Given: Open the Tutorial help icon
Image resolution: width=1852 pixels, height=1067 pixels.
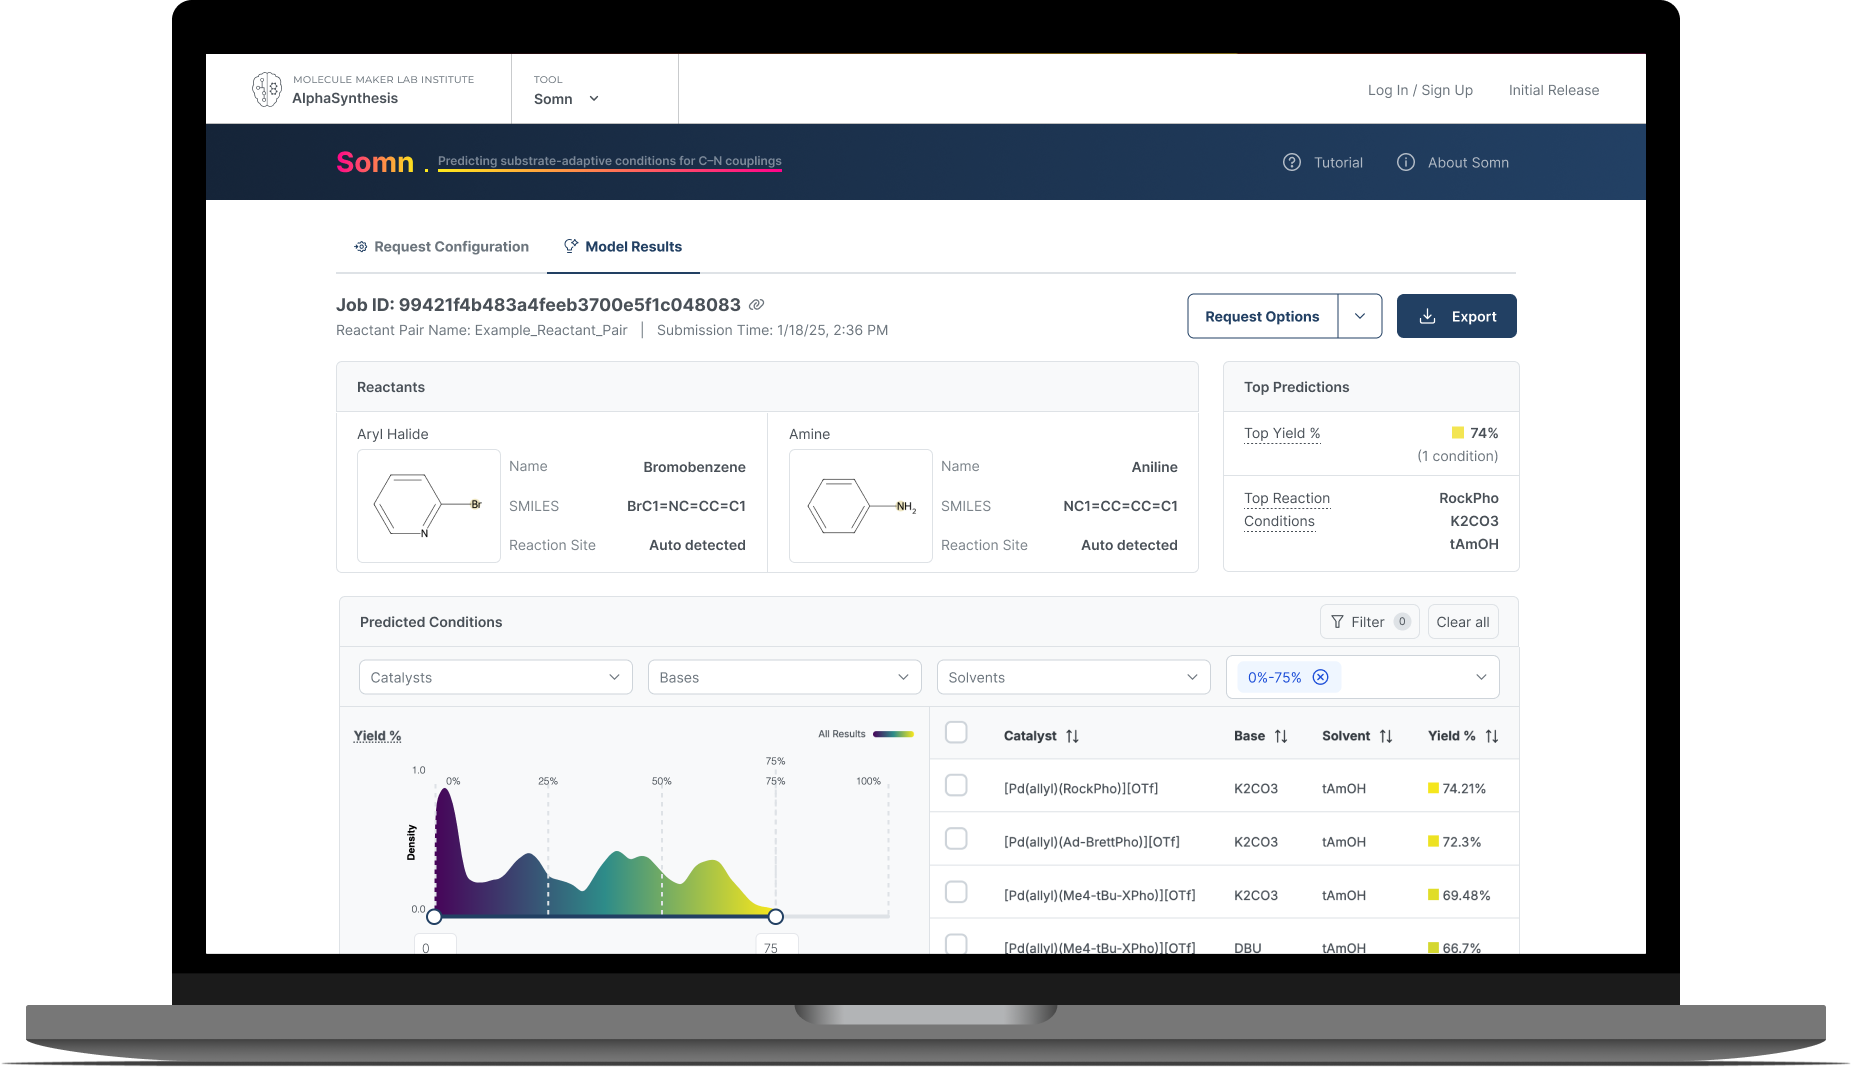Looking at the screenshot, I should click(1292, 162).
